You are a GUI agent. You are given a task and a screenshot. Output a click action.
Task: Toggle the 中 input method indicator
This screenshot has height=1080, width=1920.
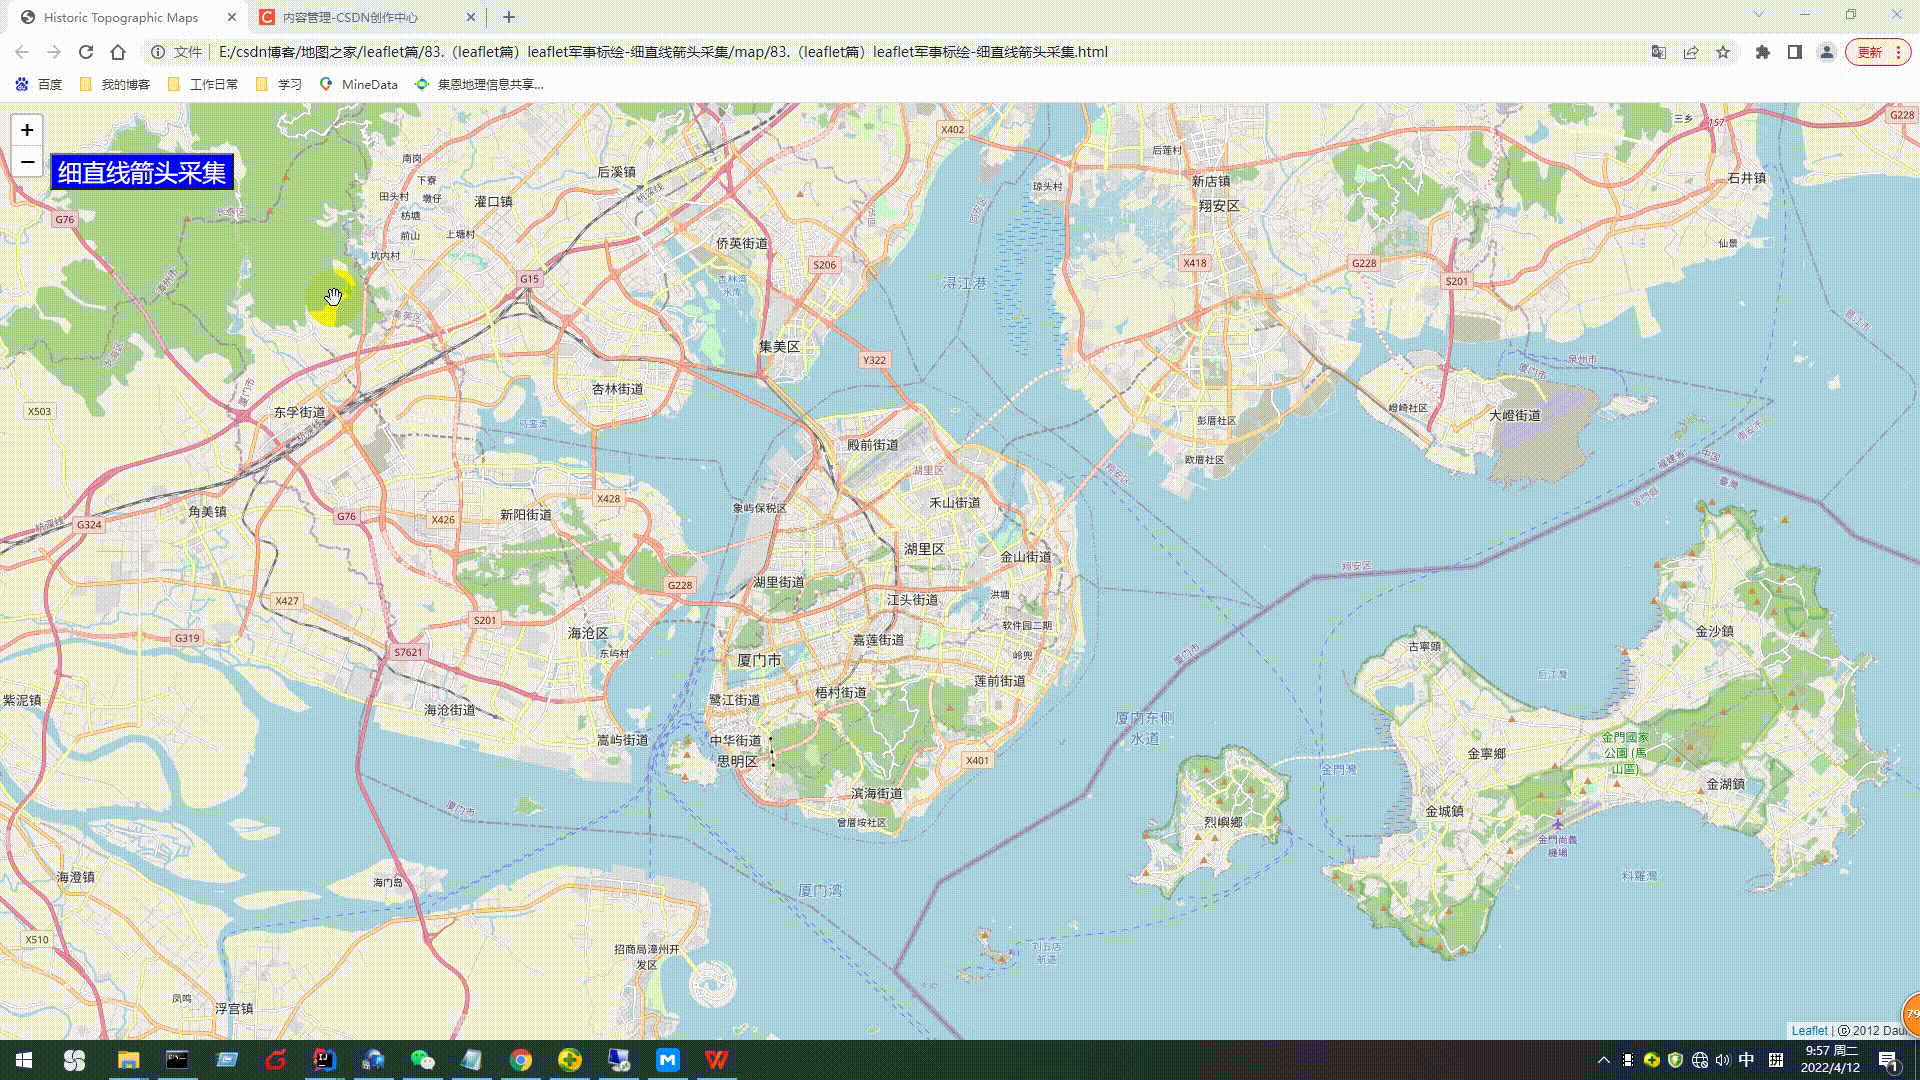pos(1746,1060)
